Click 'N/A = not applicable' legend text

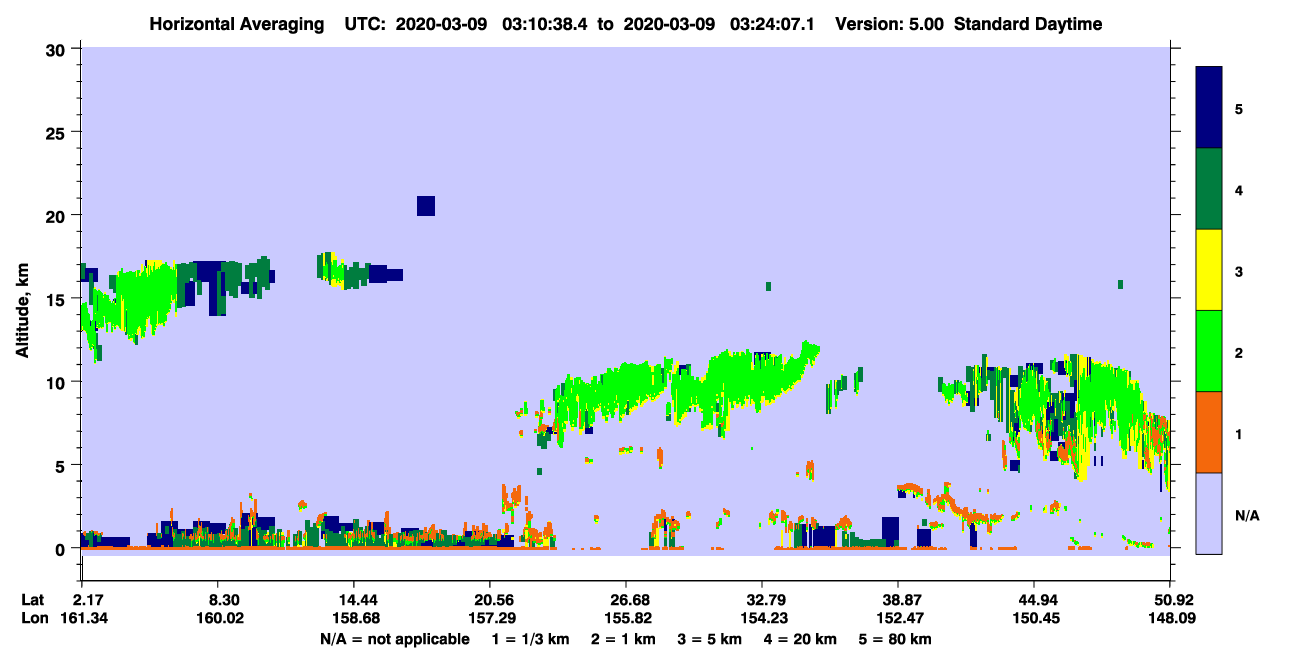click(x=394, y=638)
